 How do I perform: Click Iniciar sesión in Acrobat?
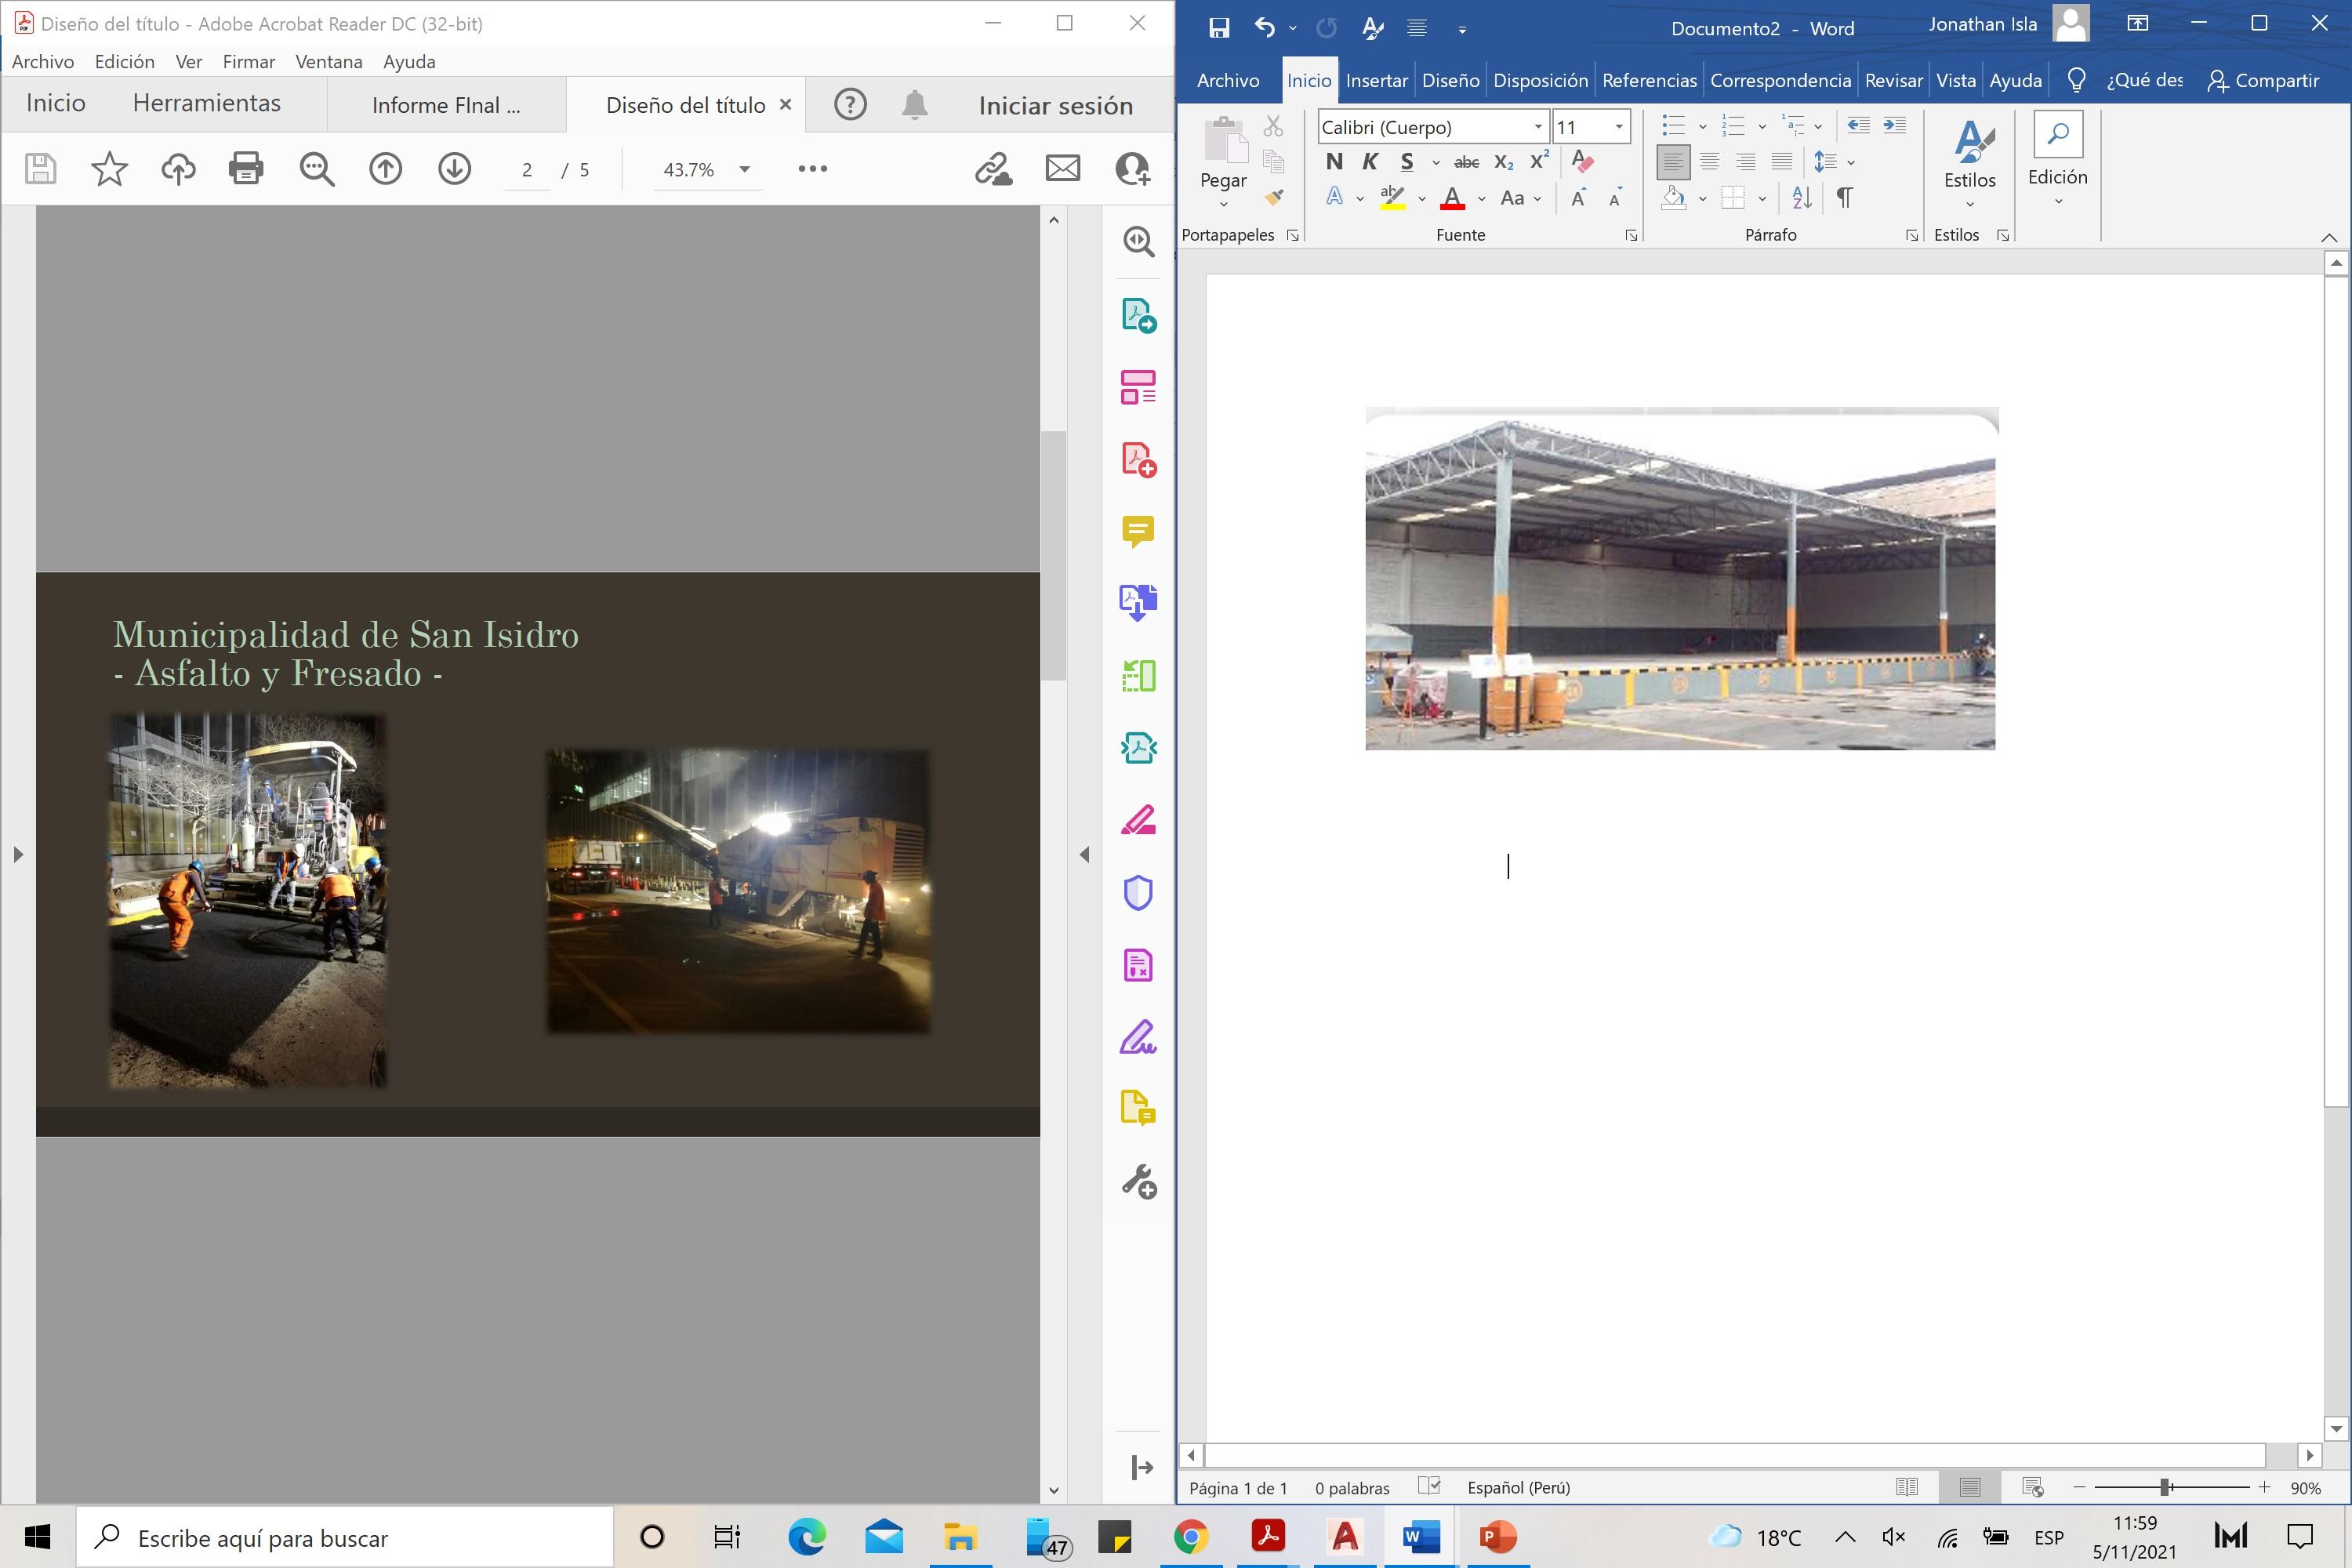coord(1055,105)
